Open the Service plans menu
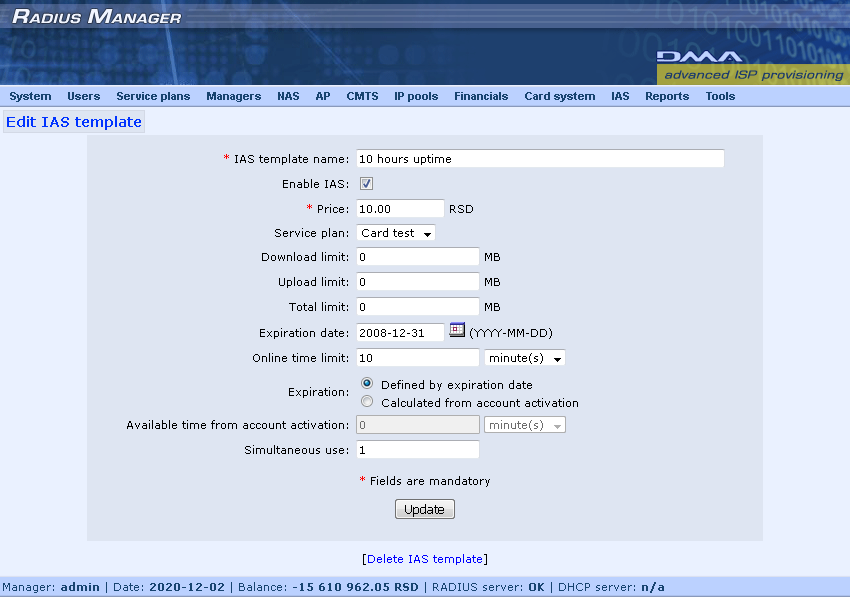Image resolution: width=850 pixels, height=597 pixels. 153,96
